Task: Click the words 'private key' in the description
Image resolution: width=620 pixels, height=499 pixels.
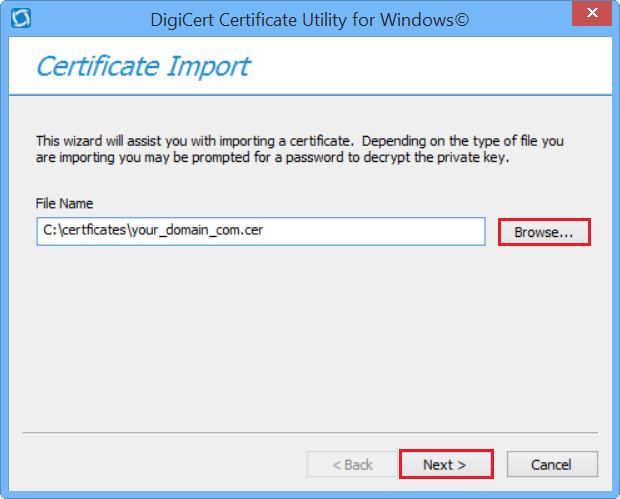Action: click(x=478, y=157)
